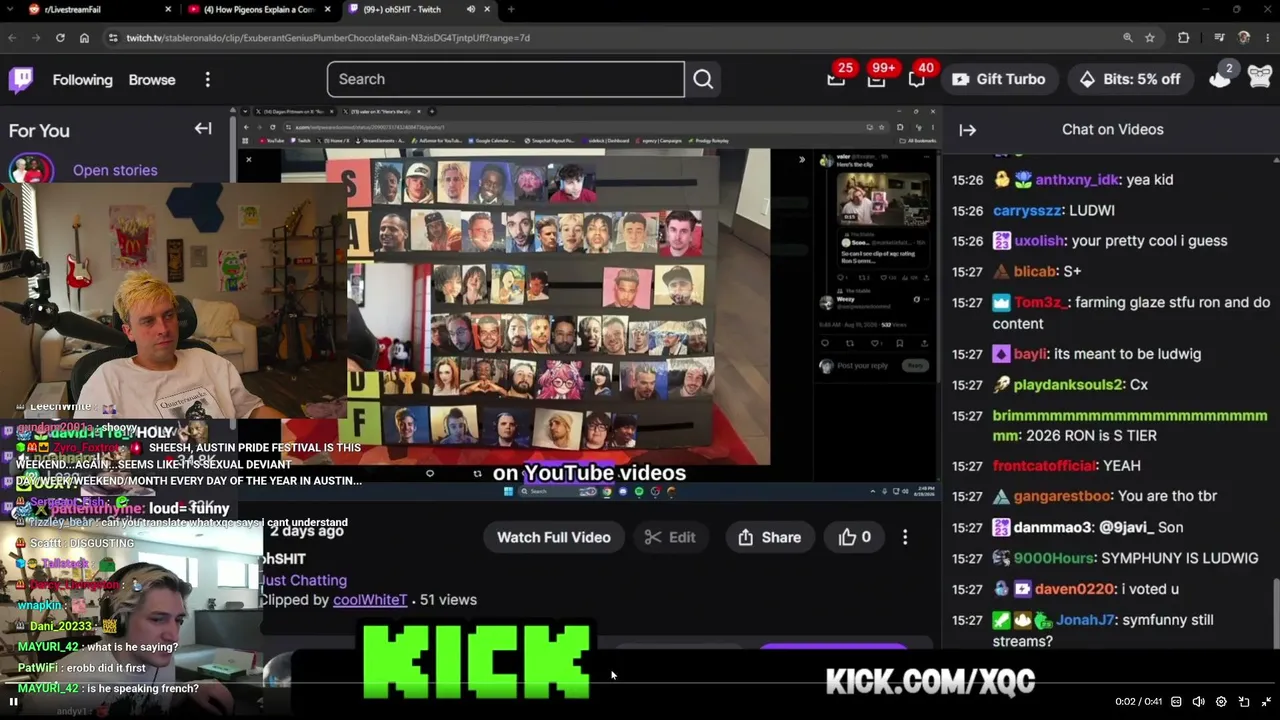Click the Edit clip button

pos(670,537)
